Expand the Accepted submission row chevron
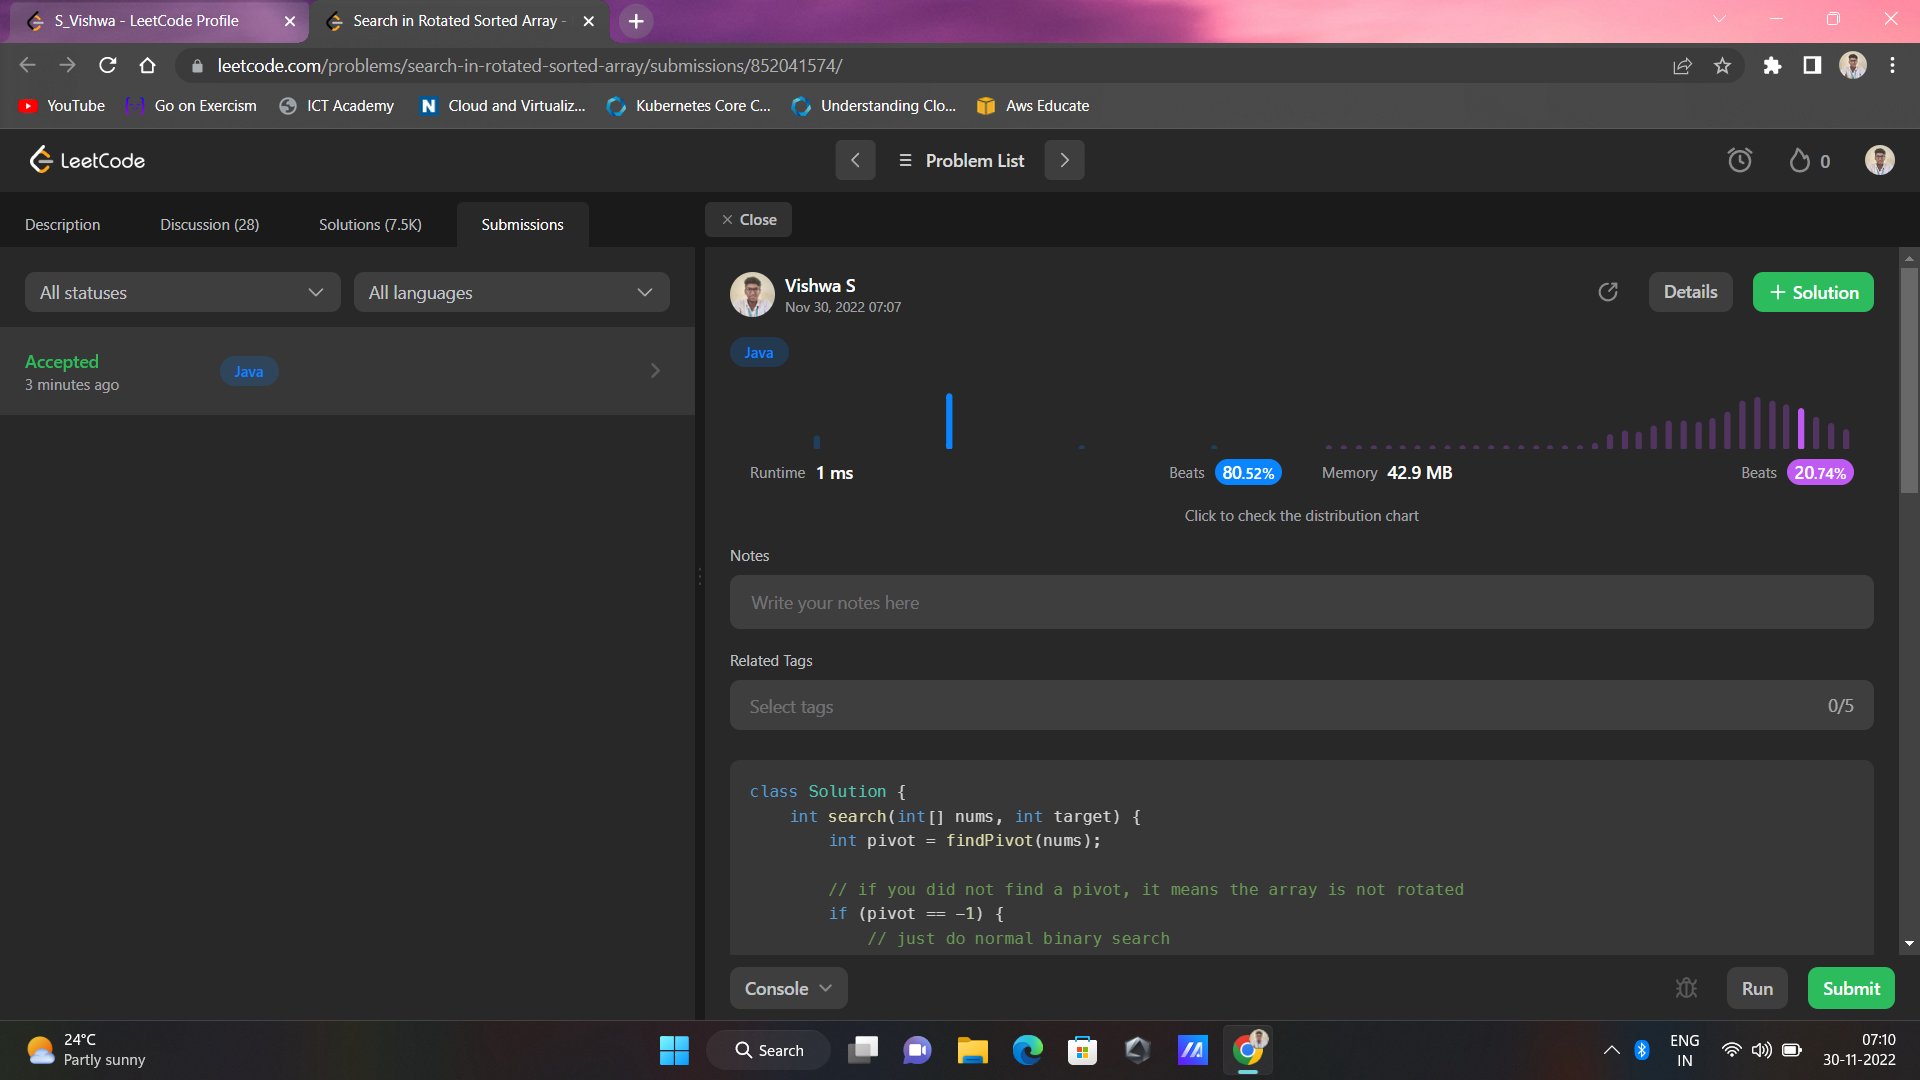This screenshot has height=1080, width=1920. coord(655,371)
